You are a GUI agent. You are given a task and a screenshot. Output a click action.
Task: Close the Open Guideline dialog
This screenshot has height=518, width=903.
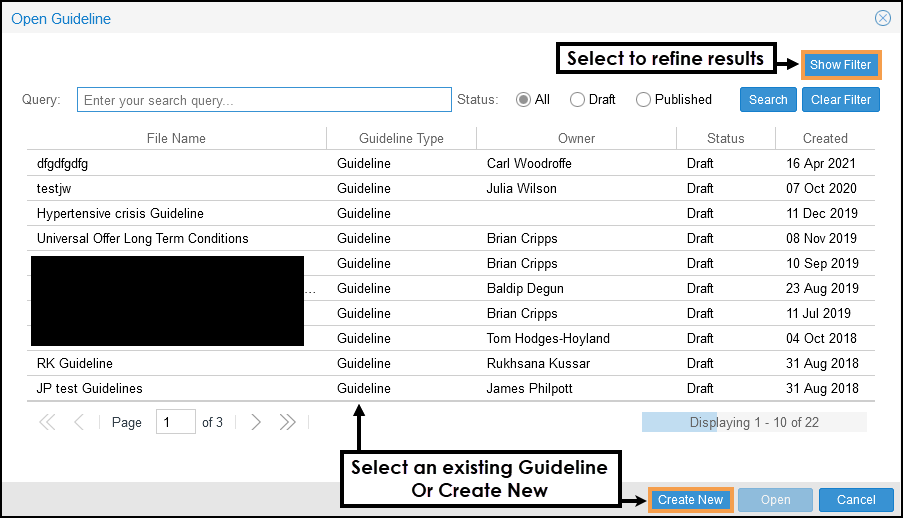pyautogui.click(x=882, y=18)
